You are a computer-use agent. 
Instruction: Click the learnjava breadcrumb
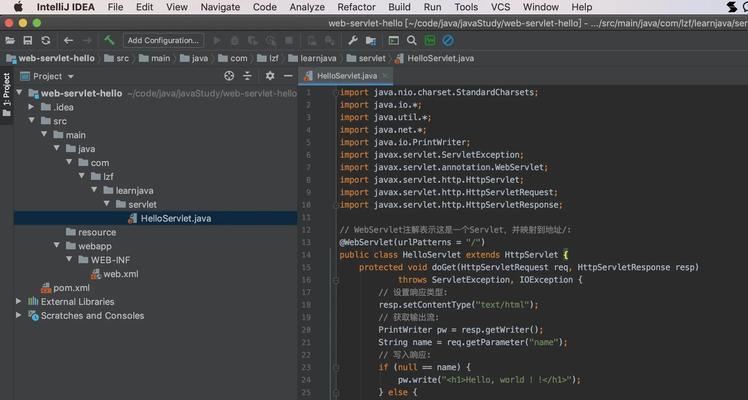pos(312,58)
